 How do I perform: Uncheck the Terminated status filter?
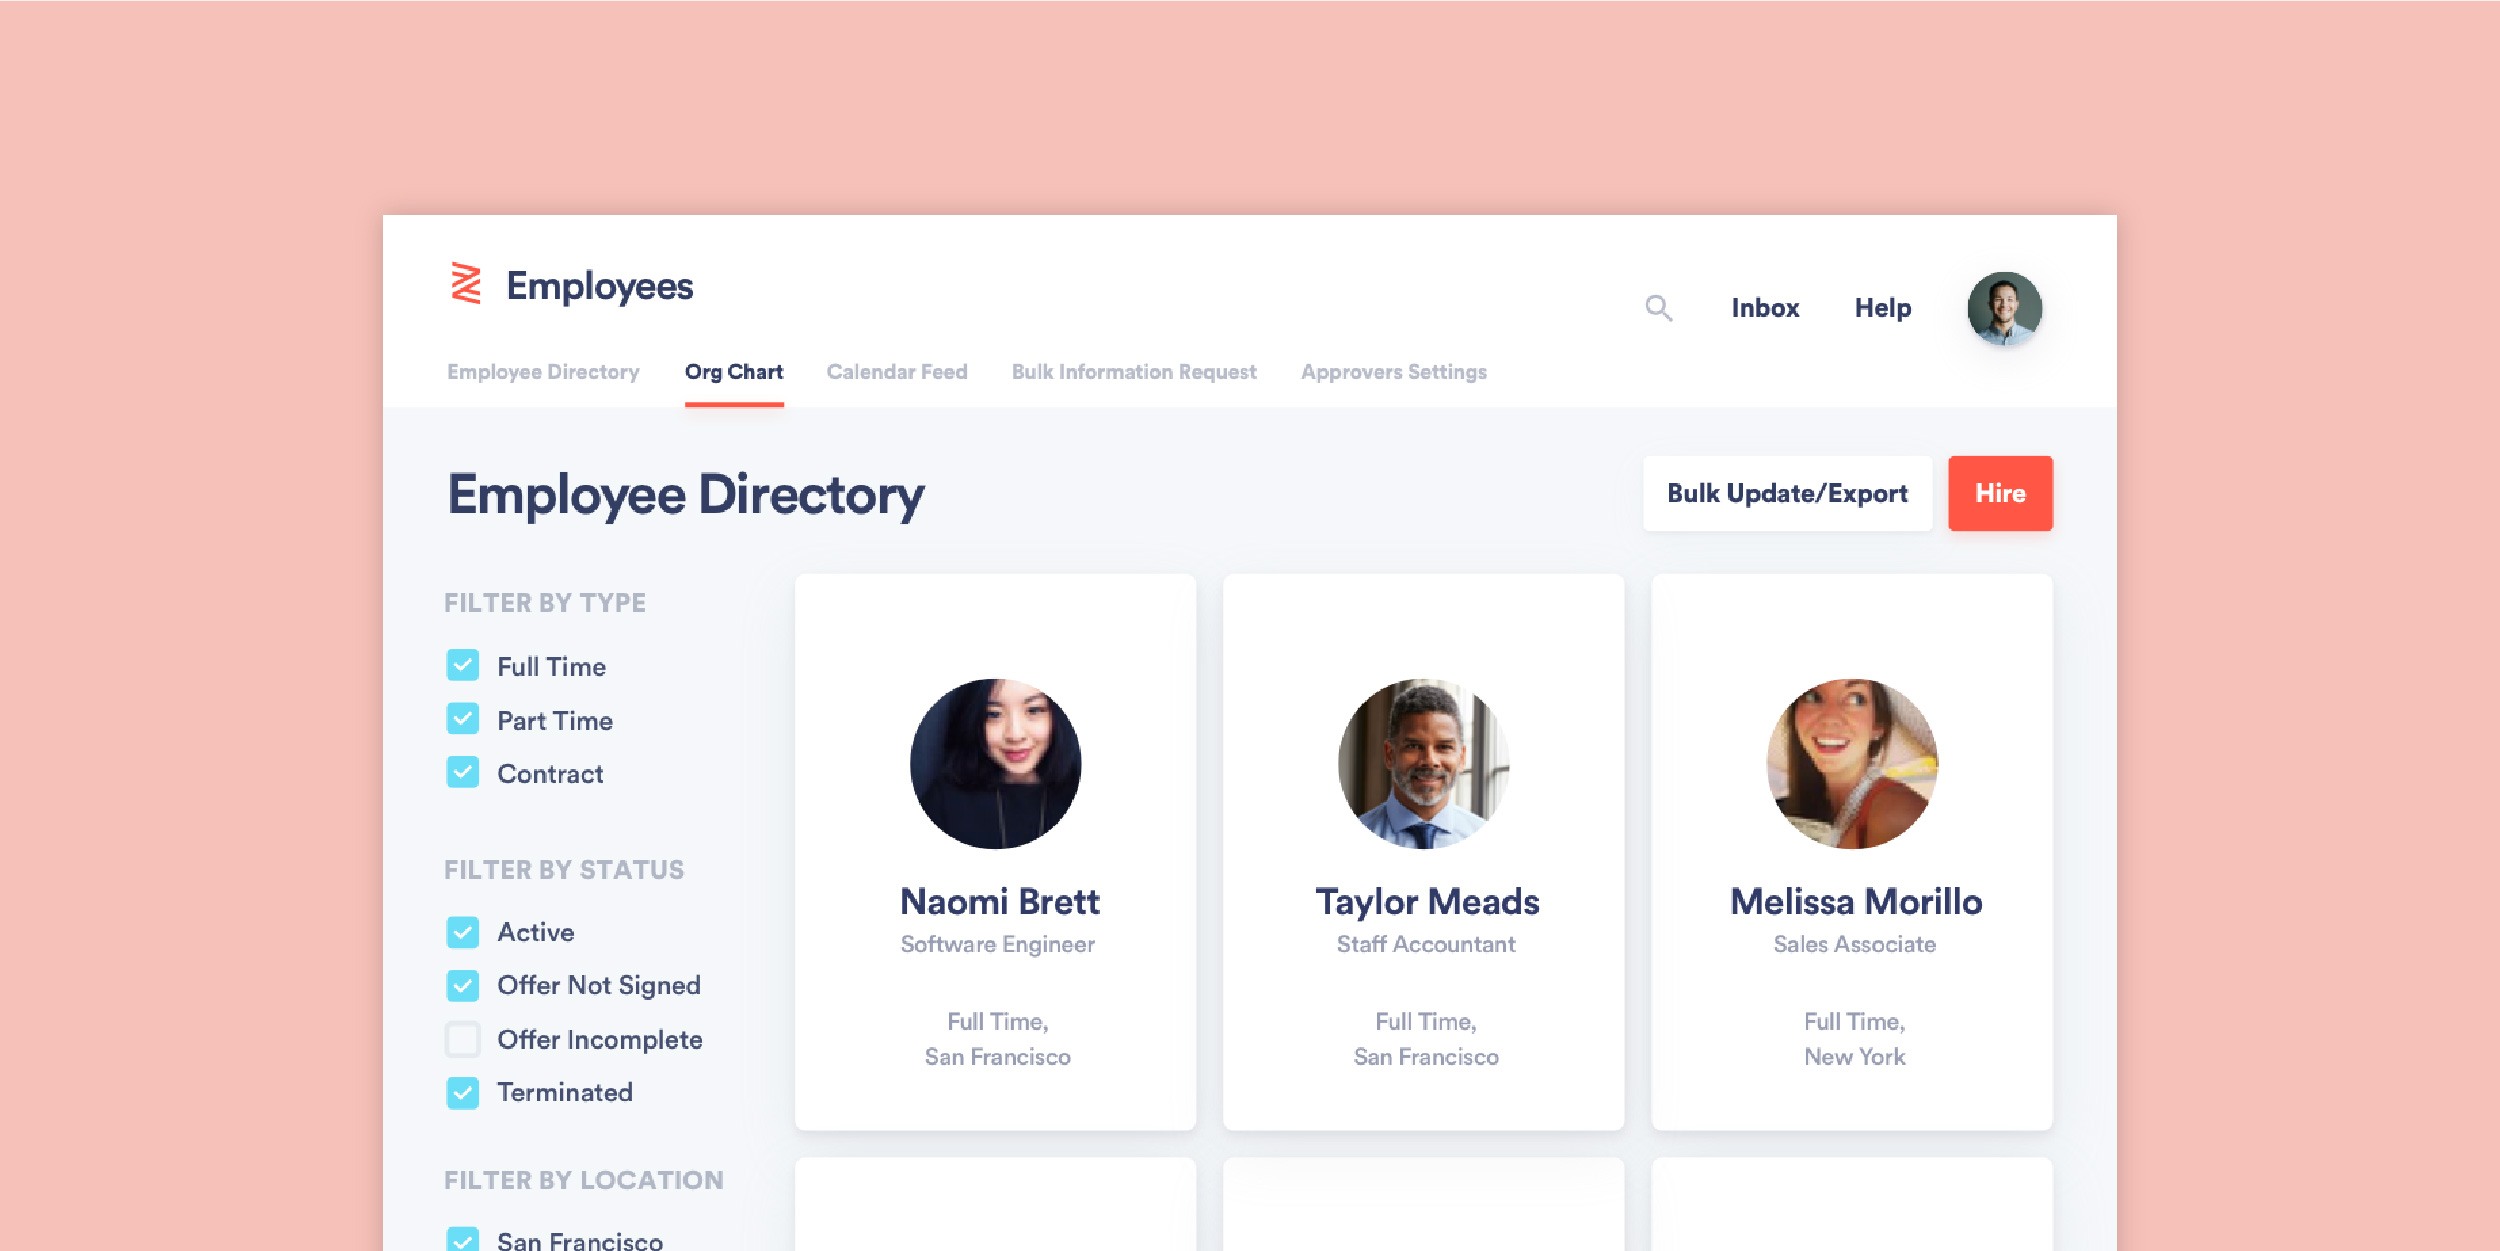tap(462, 1092)
